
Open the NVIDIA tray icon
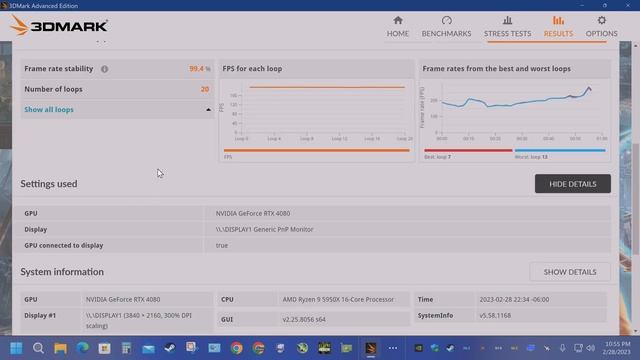[x=419, y=348]
